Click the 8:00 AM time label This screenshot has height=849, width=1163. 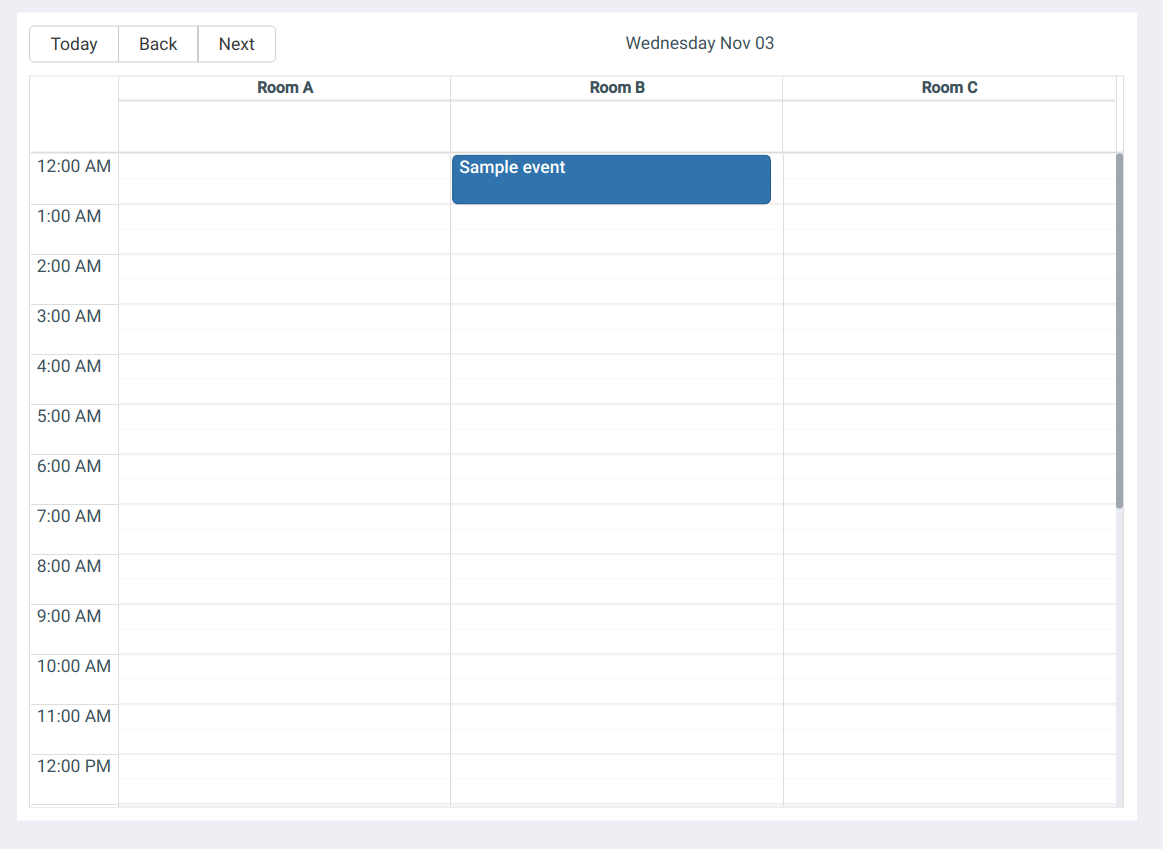[x=69, y=566]
